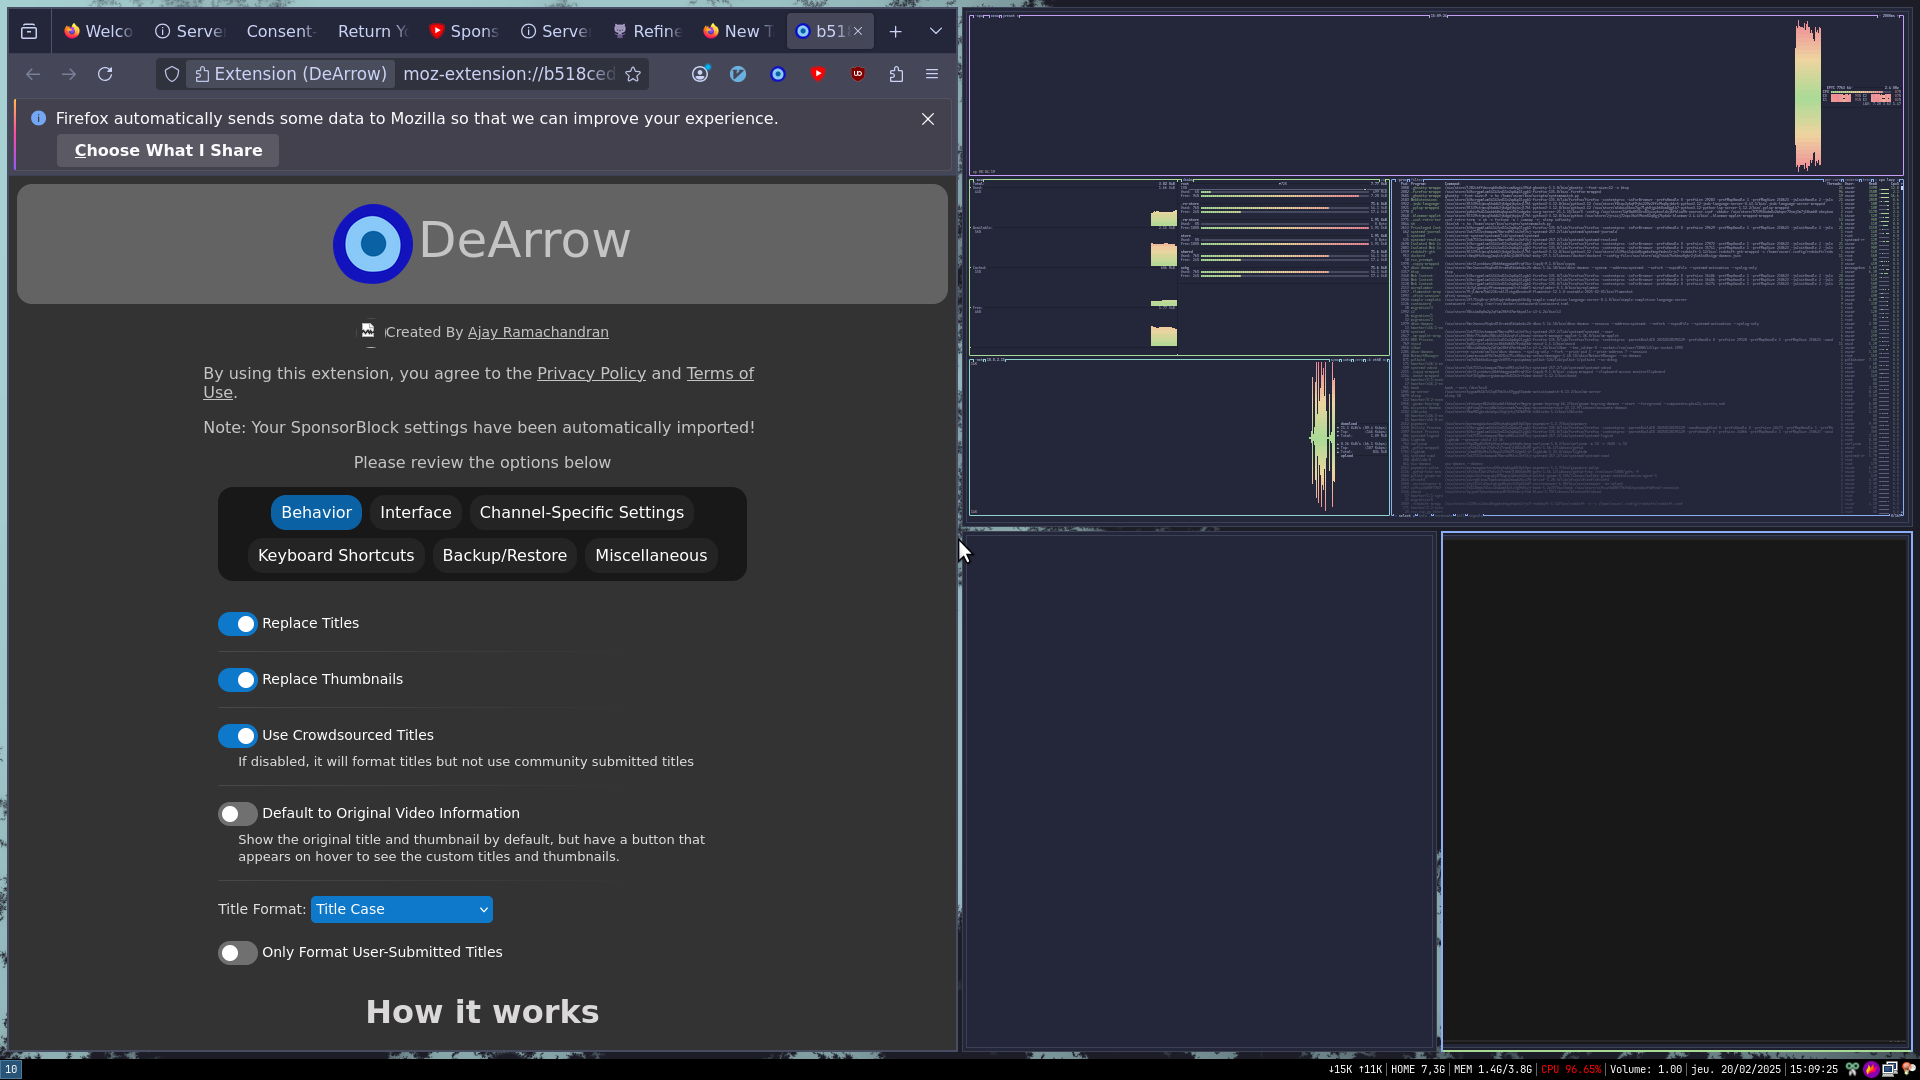Viewport: 1920px width, 1080px height.
Task: Switch to Backup/Restore tab
Action: [505, 555]
